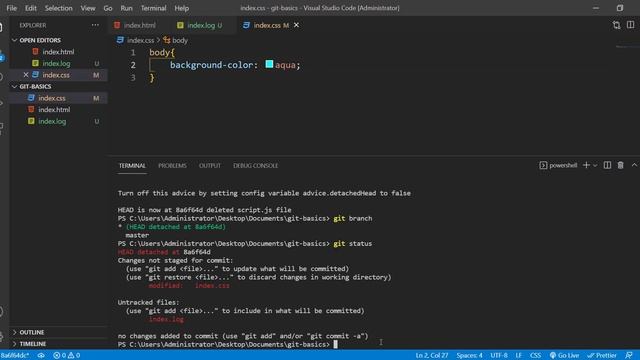Click the eye icon in status bar
The image size is (640, 360).
click(x=41, y=355)
